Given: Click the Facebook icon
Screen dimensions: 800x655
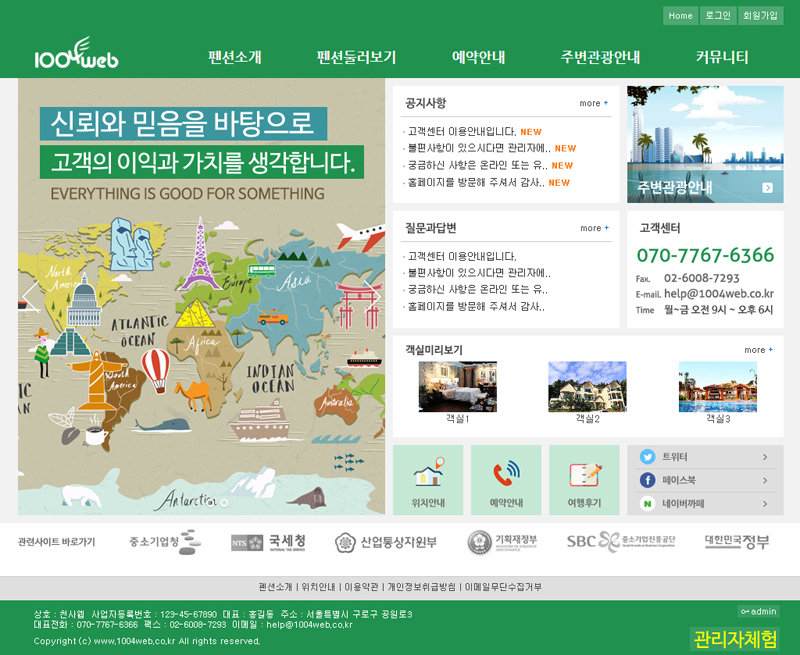Looking at the screenshot, I should click(x=647, y=480).
